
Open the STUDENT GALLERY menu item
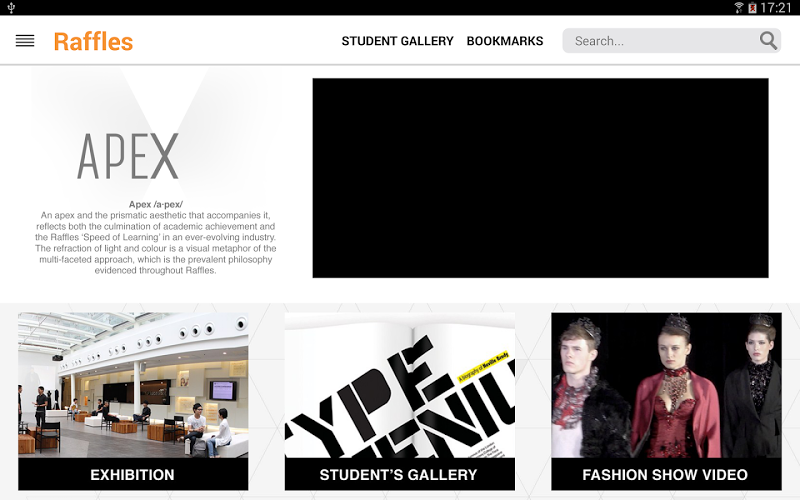pos(397,41)
